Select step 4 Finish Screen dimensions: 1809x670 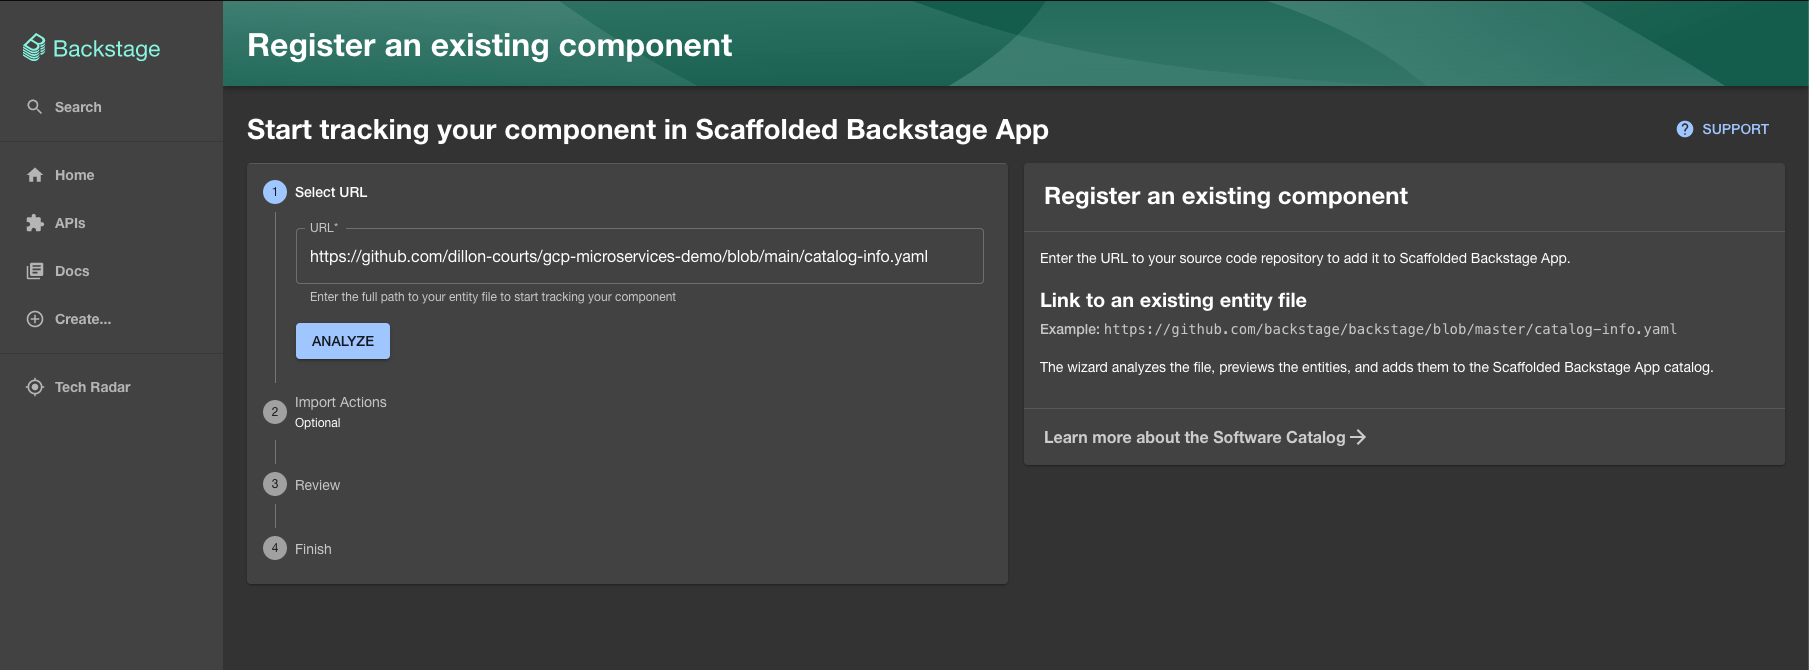click(x=313, y=549)
